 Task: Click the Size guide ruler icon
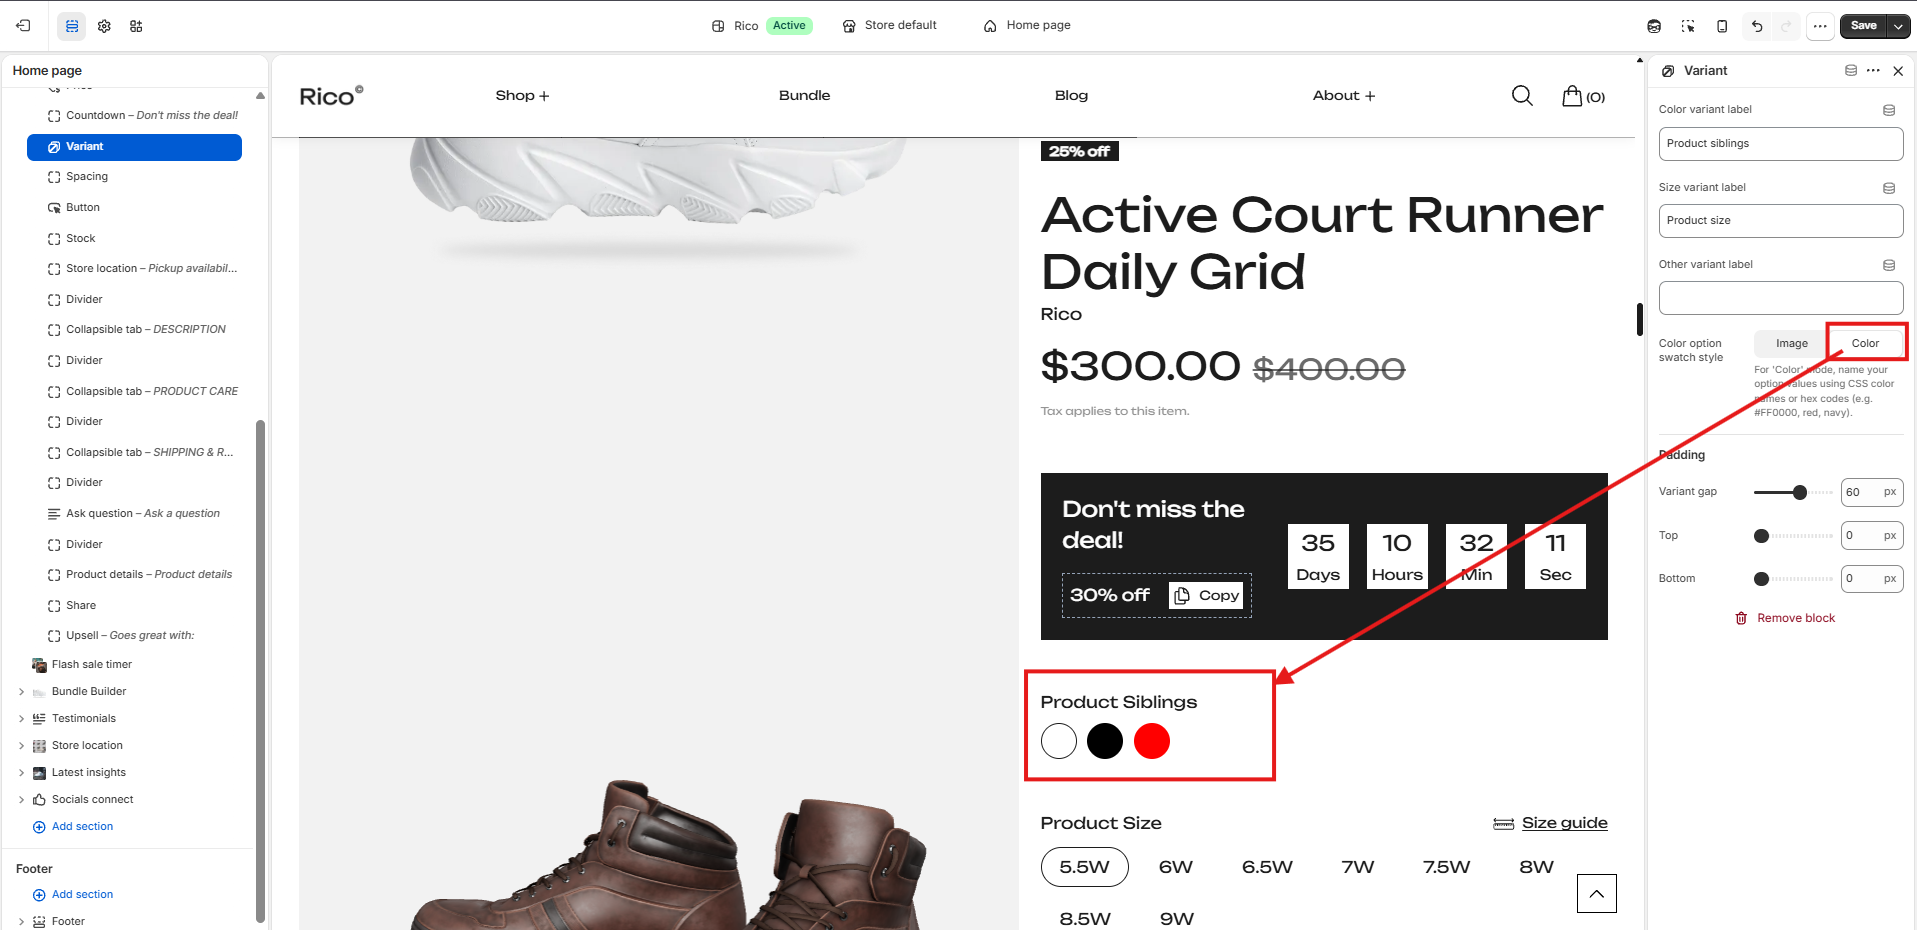1503,824
